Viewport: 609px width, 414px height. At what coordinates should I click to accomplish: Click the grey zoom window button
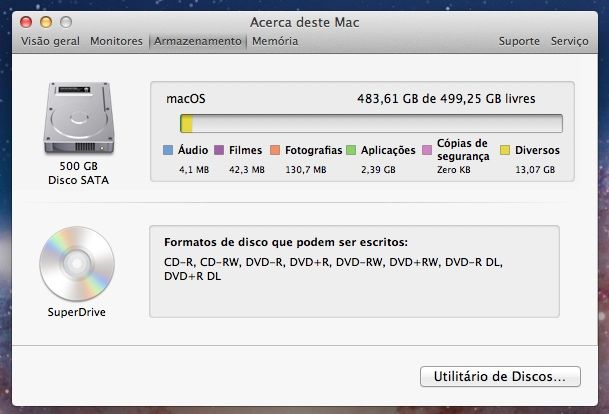click(x=66, y=22)
